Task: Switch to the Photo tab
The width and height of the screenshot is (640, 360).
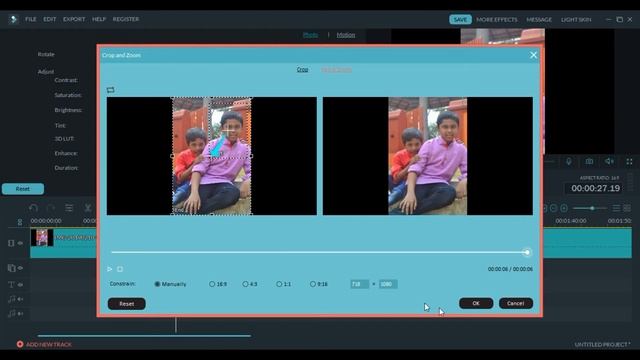Action: point(311,35)
